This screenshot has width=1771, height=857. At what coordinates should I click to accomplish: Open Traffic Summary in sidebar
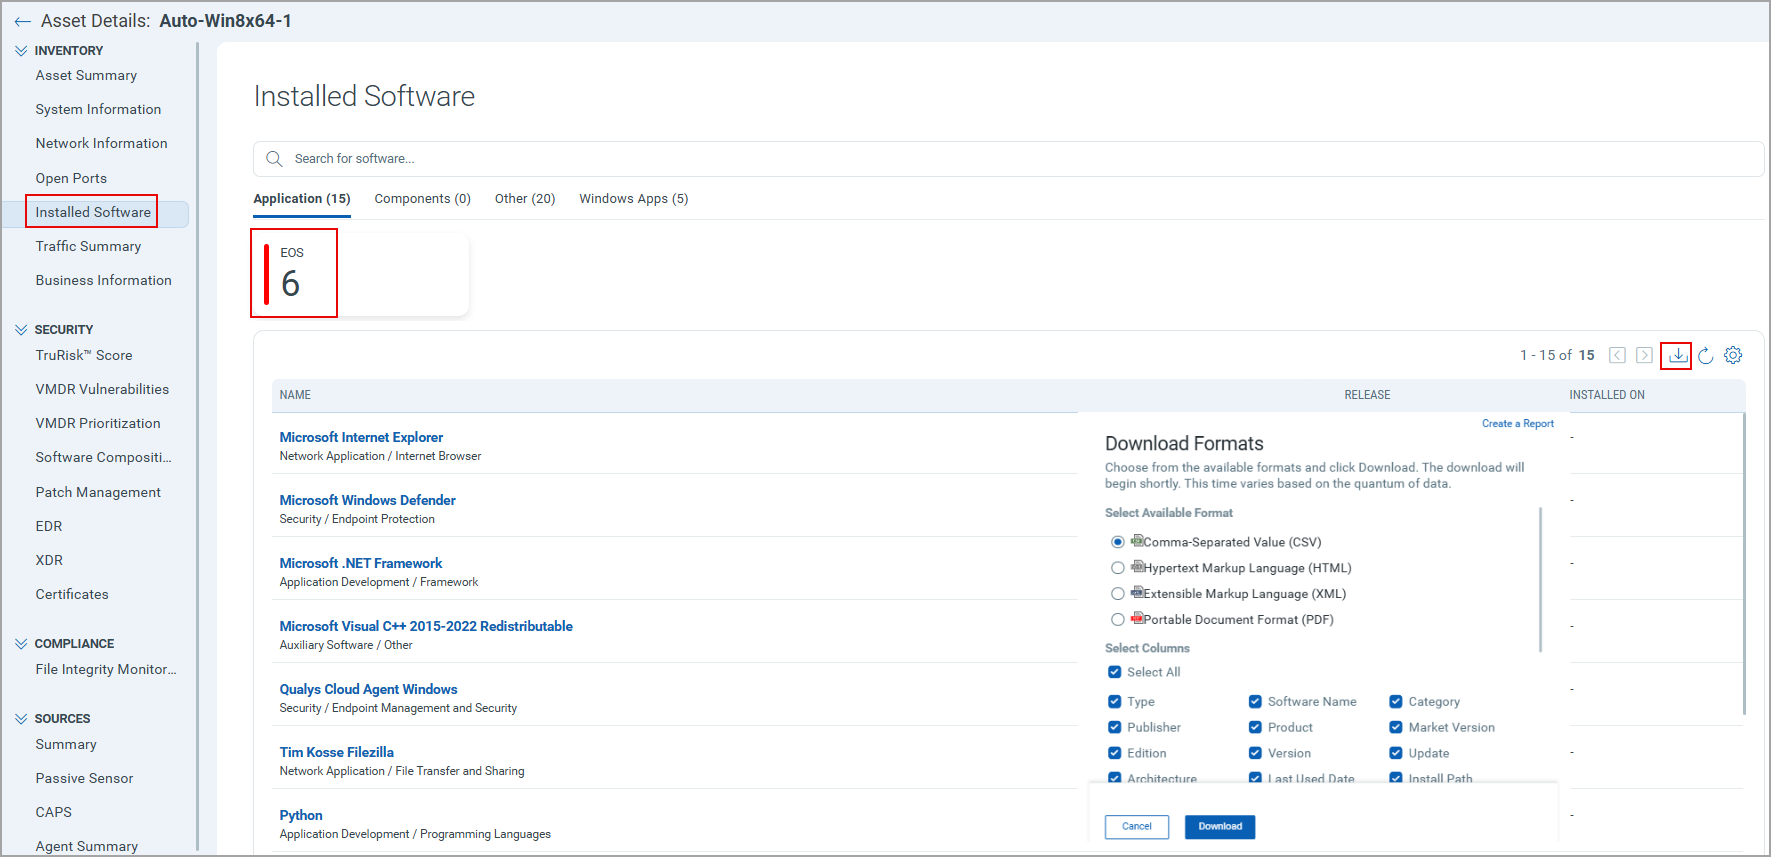(x=88, y=247)
